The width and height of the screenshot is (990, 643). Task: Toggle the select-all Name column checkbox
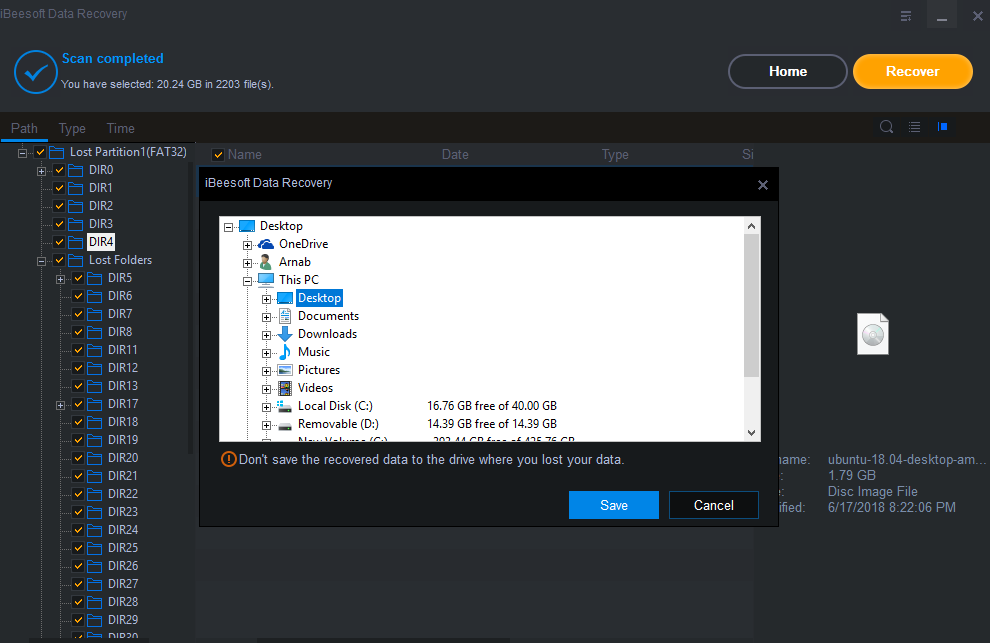point(218,155)
